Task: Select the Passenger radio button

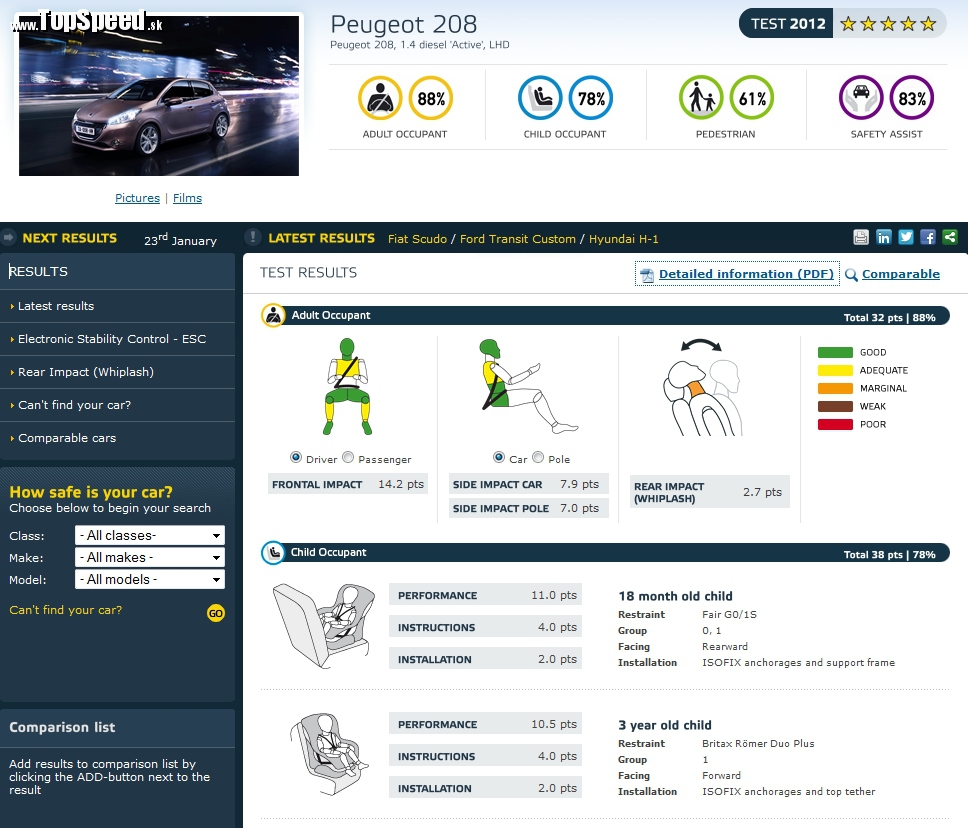Action: click(348, 458)
